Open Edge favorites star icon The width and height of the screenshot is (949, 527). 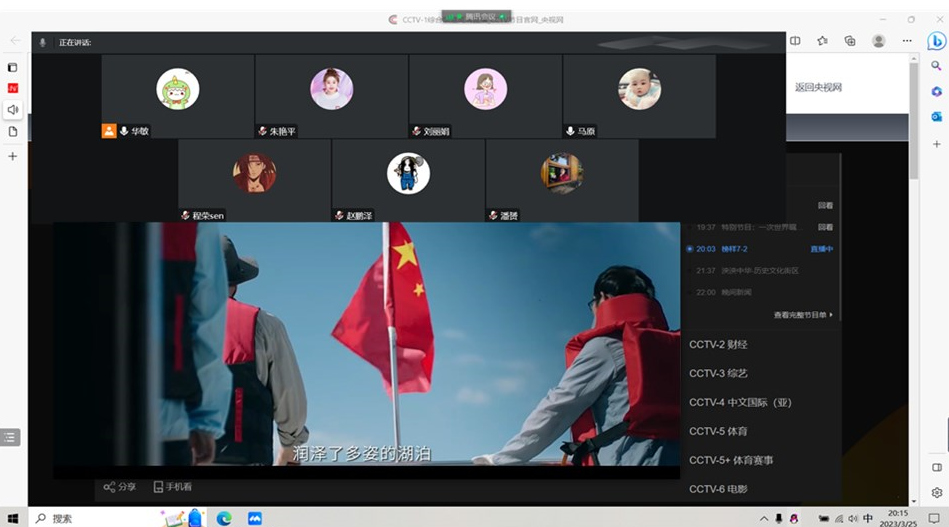tap(822, 41)
